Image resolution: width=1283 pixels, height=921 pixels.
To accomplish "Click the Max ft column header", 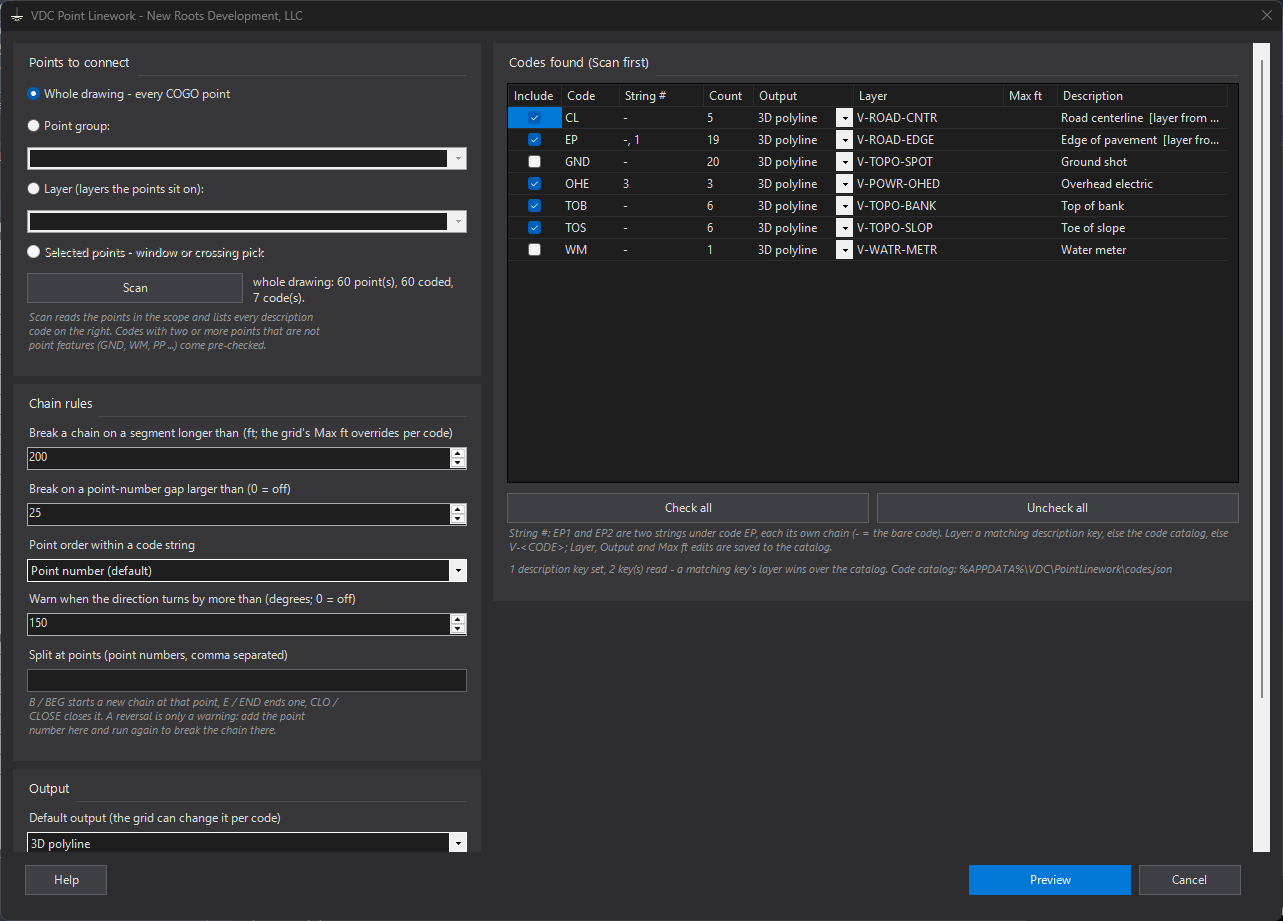I will tap(1030, 96).
